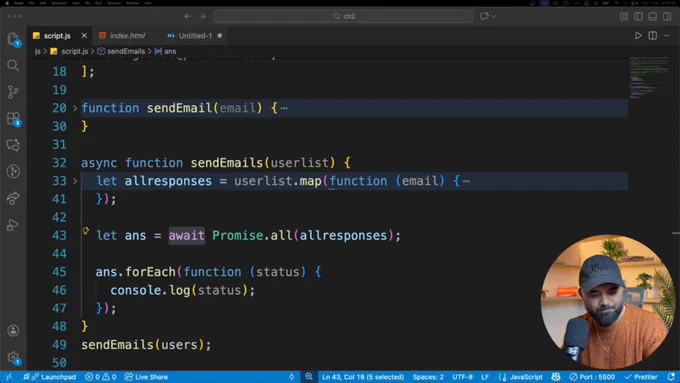Viewport: 680px width, 383px height.
Task: Click line number 45 in the gutter
Action: click(x=59, y=272)
